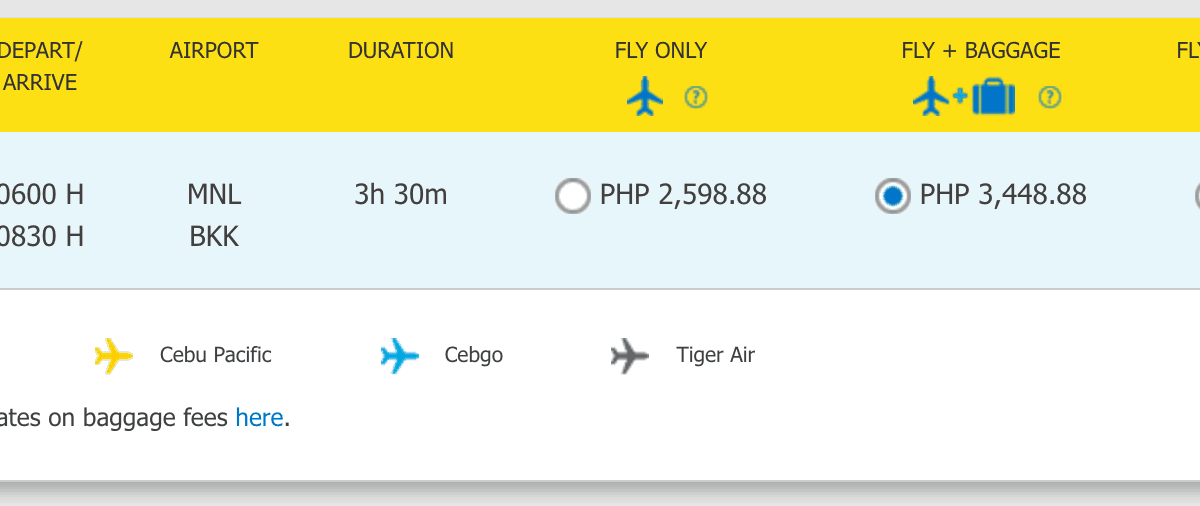Select the PHP 3,448.88 Fly + Baggage fare
This screenshot has width=1200, height=506.
coord(892,196)
